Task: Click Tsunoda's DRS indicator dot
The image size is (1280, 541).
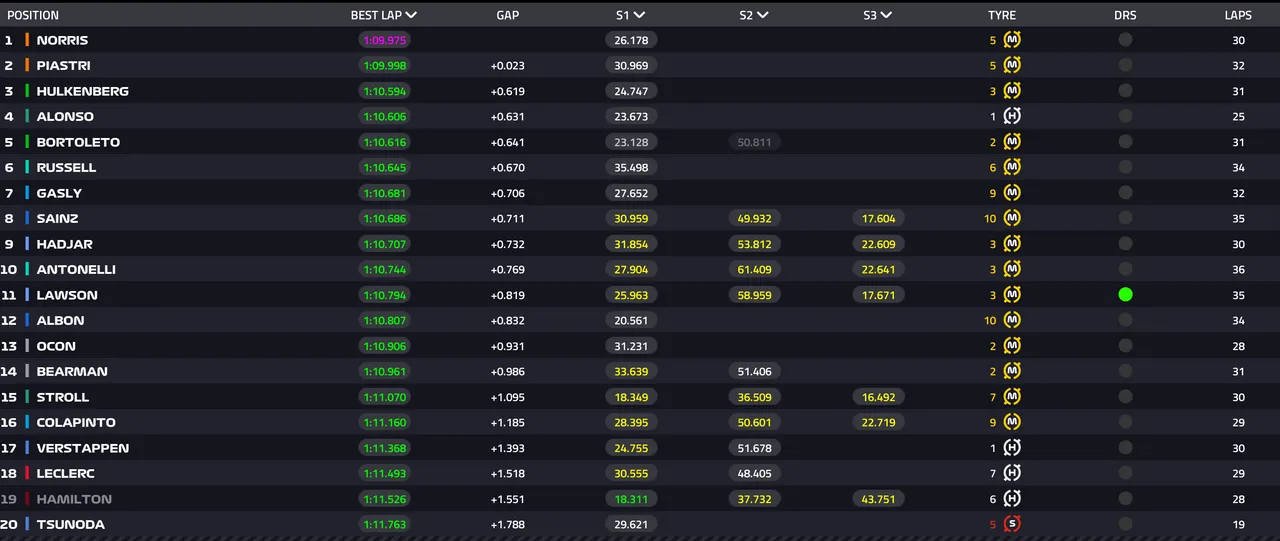Action: point(1125,524)
